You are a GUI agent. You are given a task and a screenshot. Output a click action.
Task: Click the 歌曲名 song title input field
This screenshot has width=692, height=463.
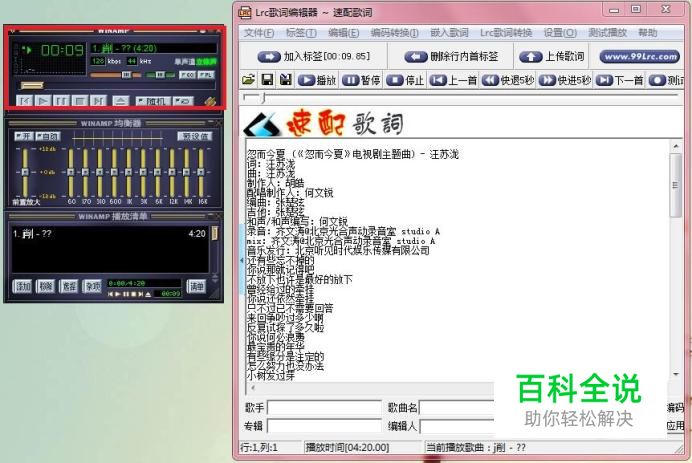pos(456,407)
